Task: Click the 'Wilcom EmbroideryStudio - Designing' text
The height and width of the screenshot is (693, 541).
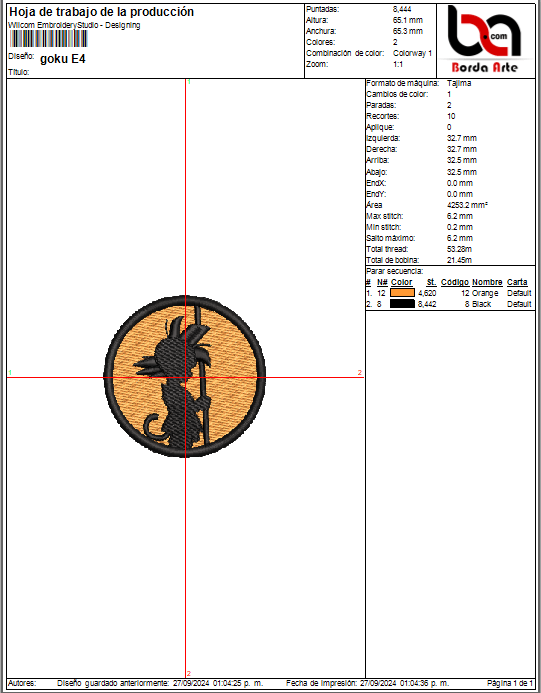Action: pos(74,25)
